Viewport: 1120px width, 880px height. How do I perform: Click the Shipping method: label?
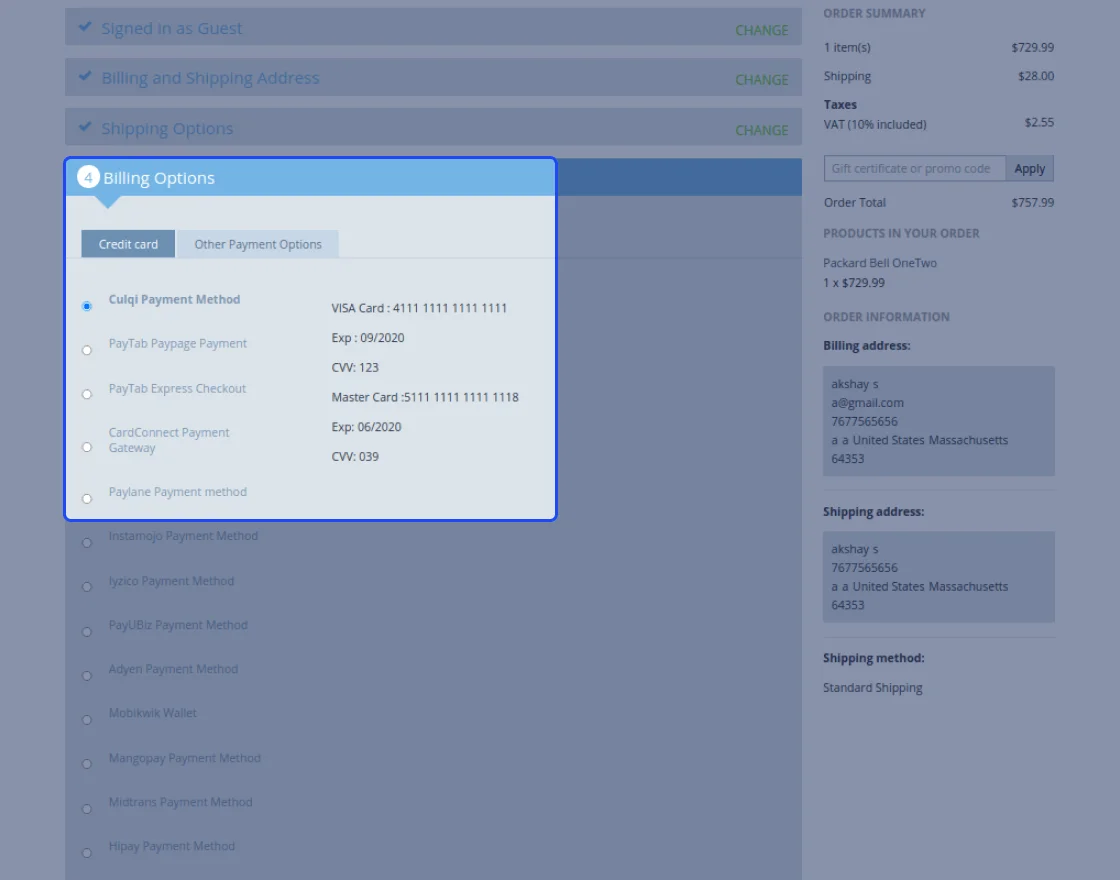[x=874, y=658]
